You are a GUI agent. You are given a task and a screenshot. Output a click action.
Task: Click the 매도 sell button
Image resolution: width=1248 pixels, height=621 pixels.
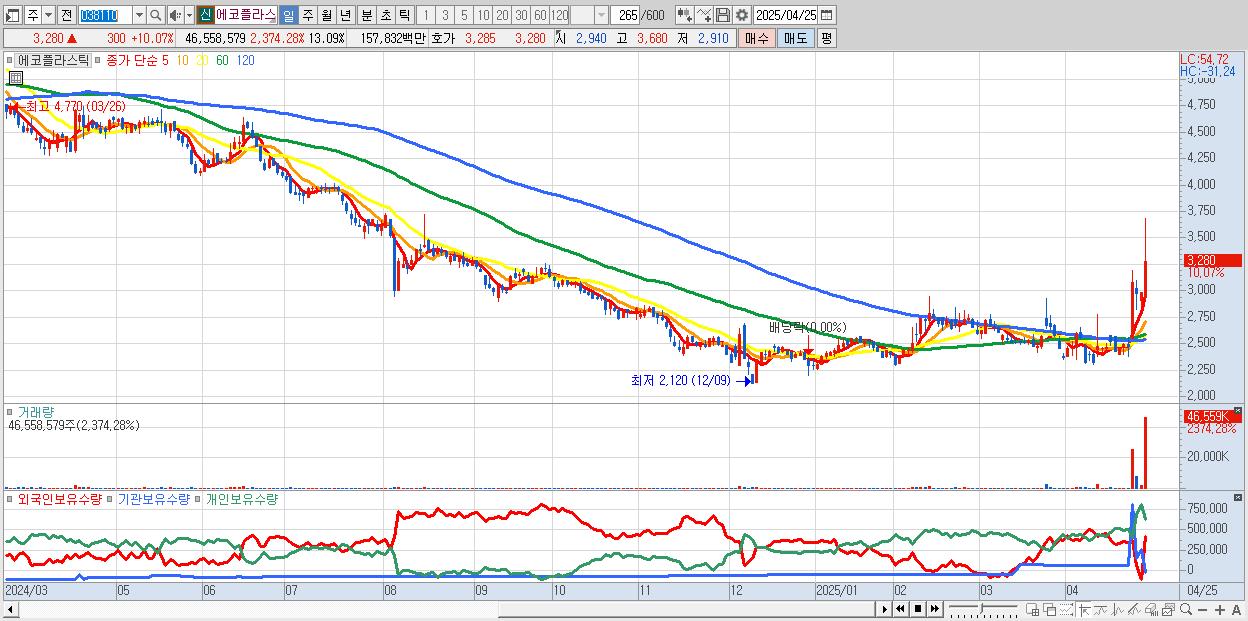click(x=795, y=38)
